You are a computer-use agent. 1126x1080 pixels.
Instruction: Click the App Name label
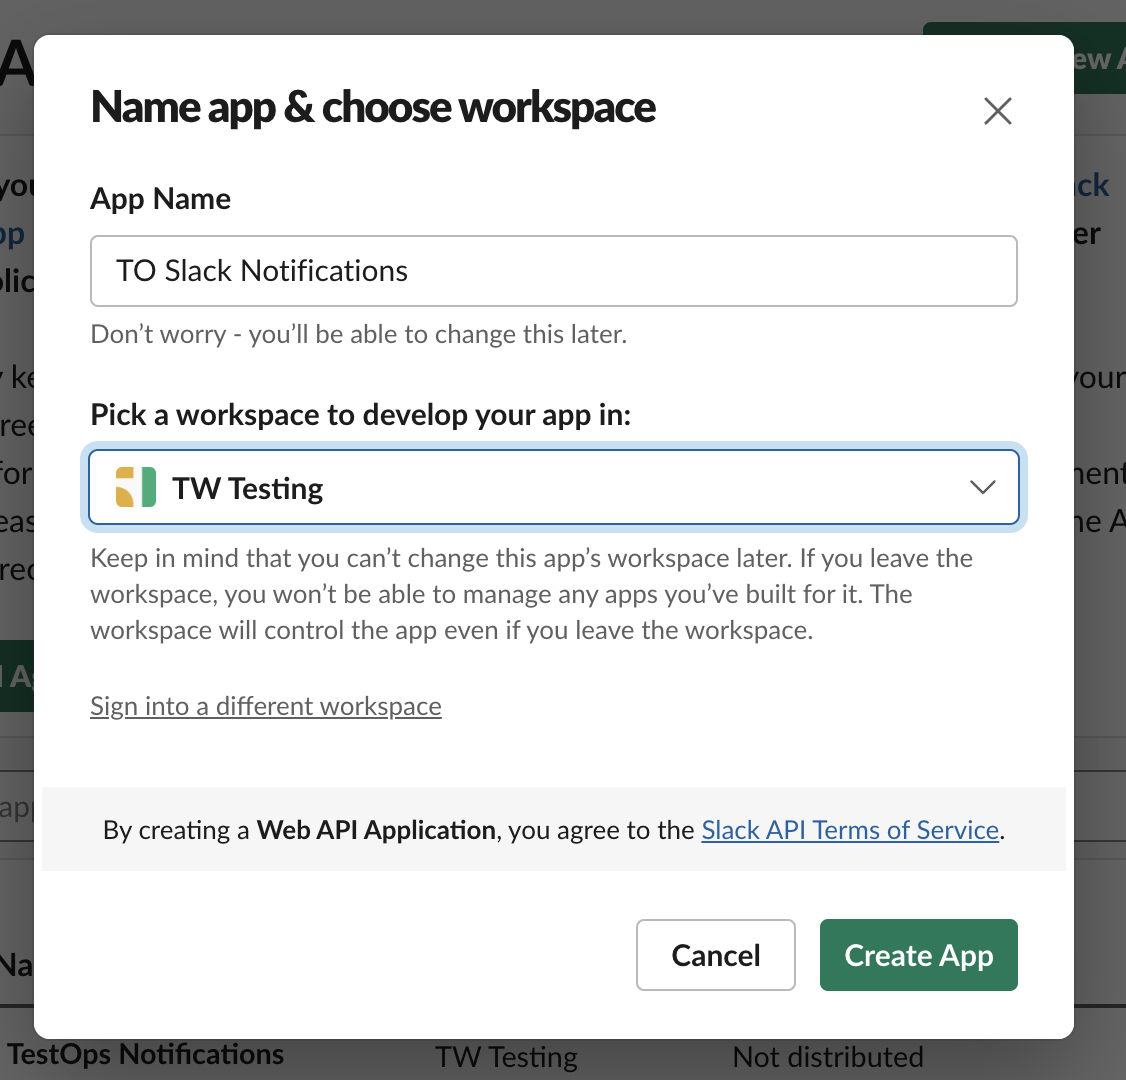pyautogui.click(x=160, y=198)
